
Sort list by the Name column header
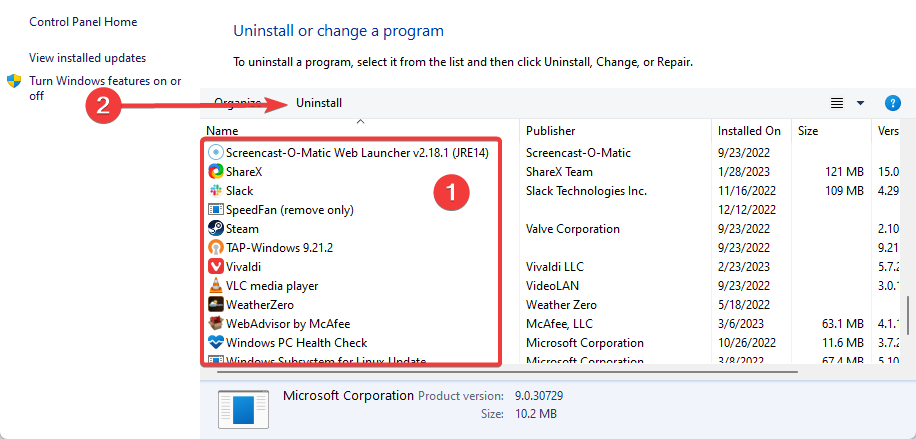(x=222, y=131)
